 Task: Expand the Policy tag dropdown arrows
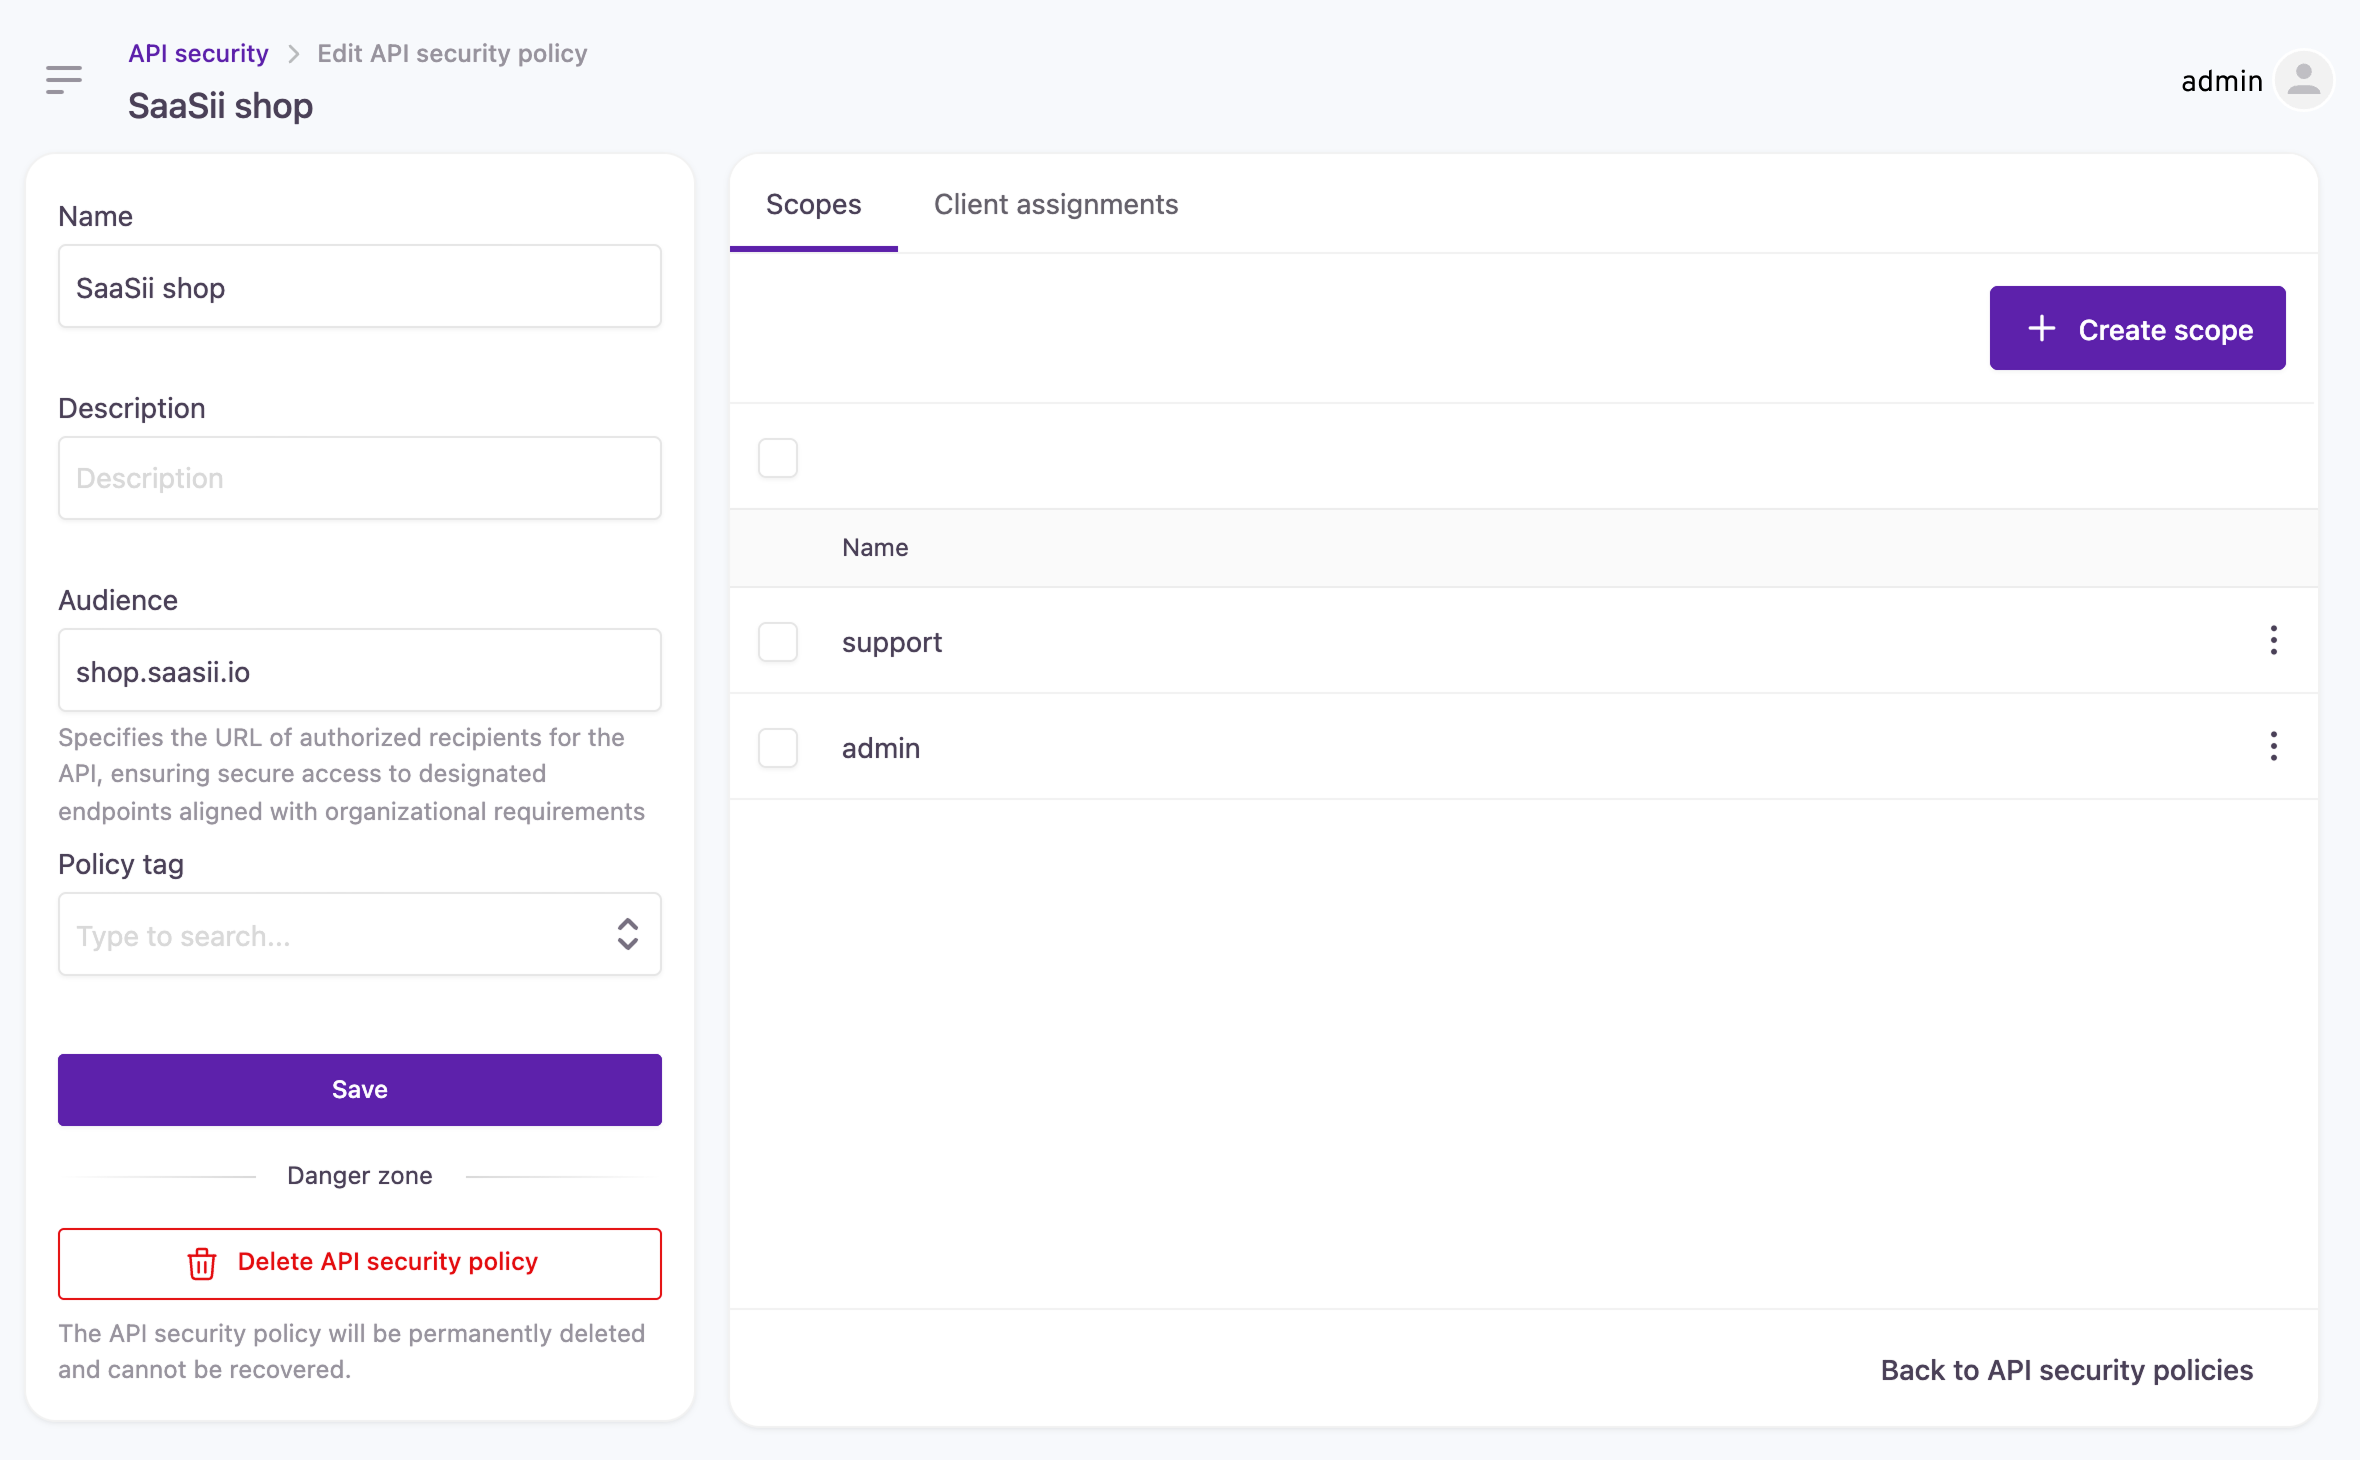(x=627, y=934)
